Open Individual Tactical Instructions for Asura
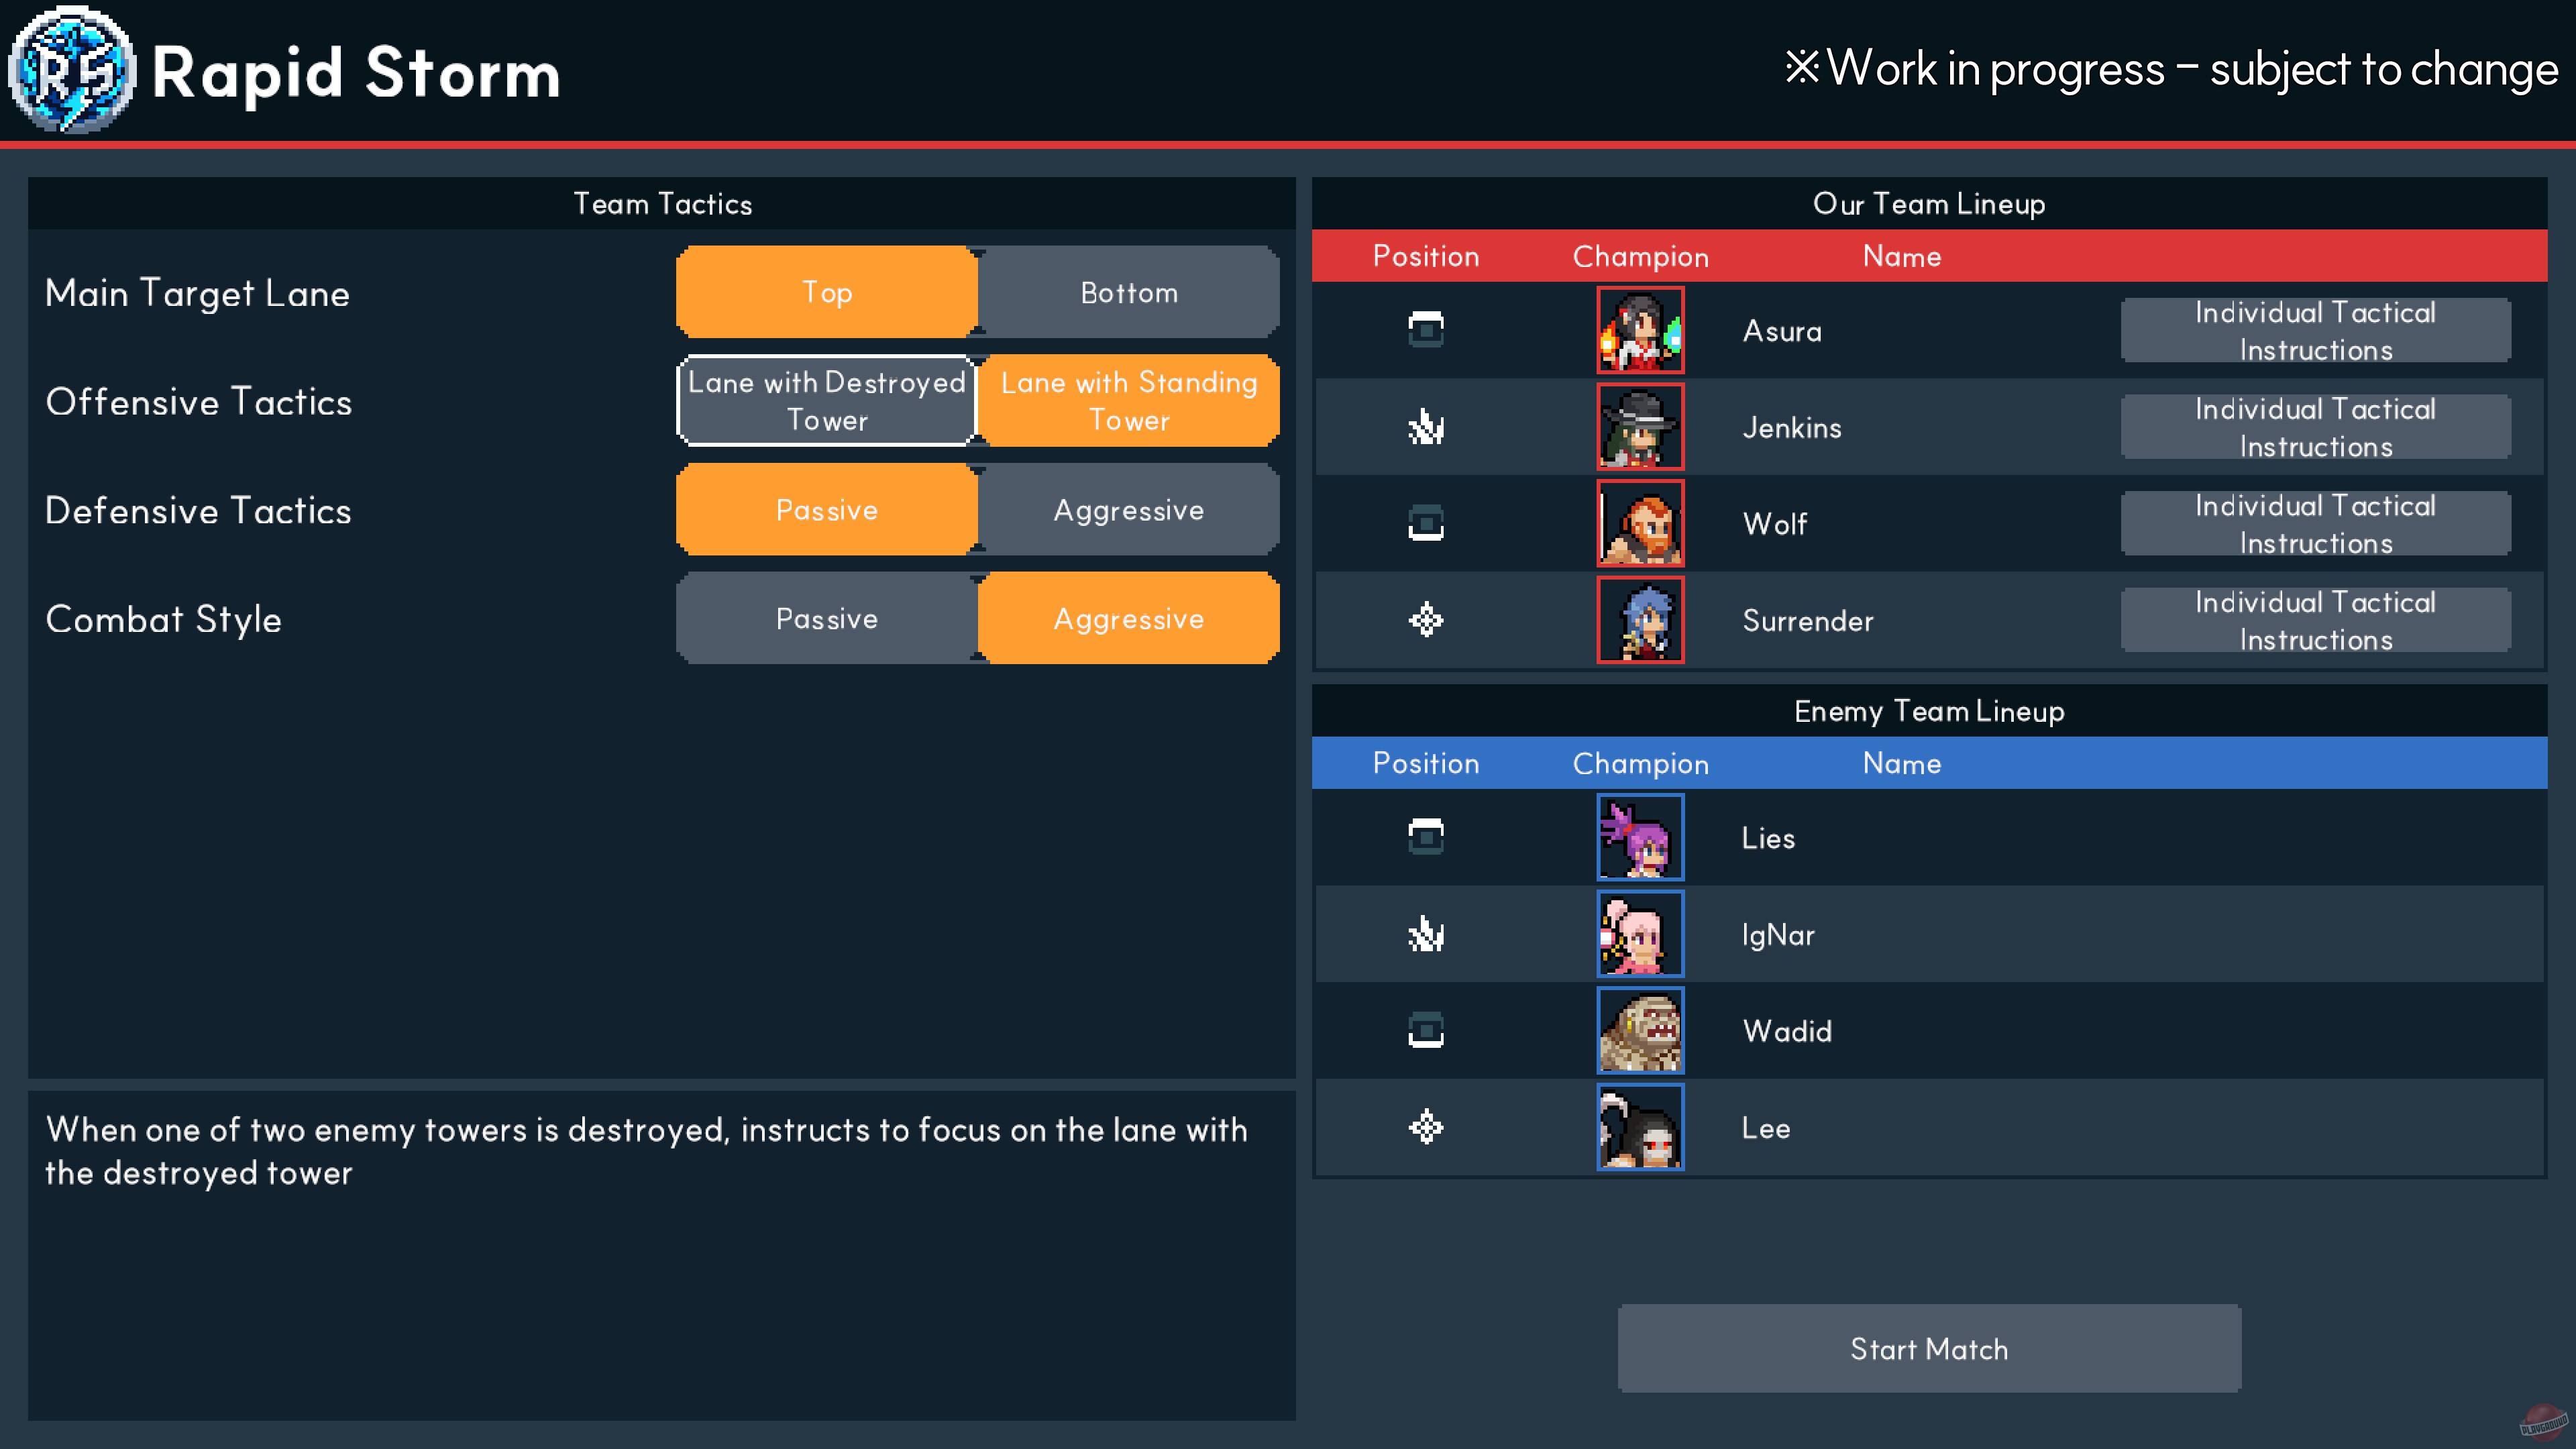Screen dimensions: 2576x1449 click(x=2316, y=330)
